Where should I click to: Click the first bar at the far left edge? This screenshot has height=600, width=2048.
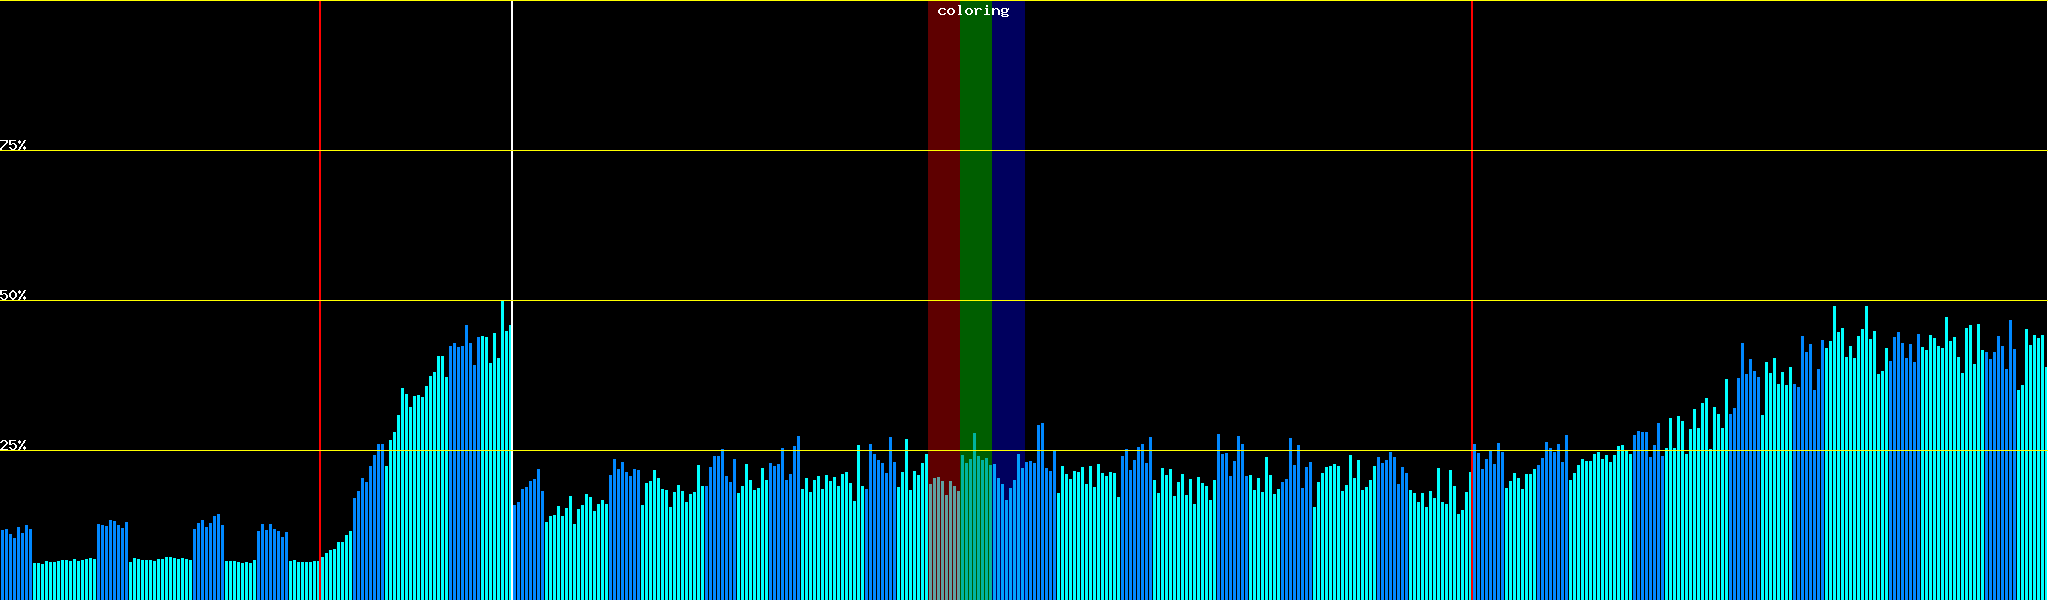point(2,565)
